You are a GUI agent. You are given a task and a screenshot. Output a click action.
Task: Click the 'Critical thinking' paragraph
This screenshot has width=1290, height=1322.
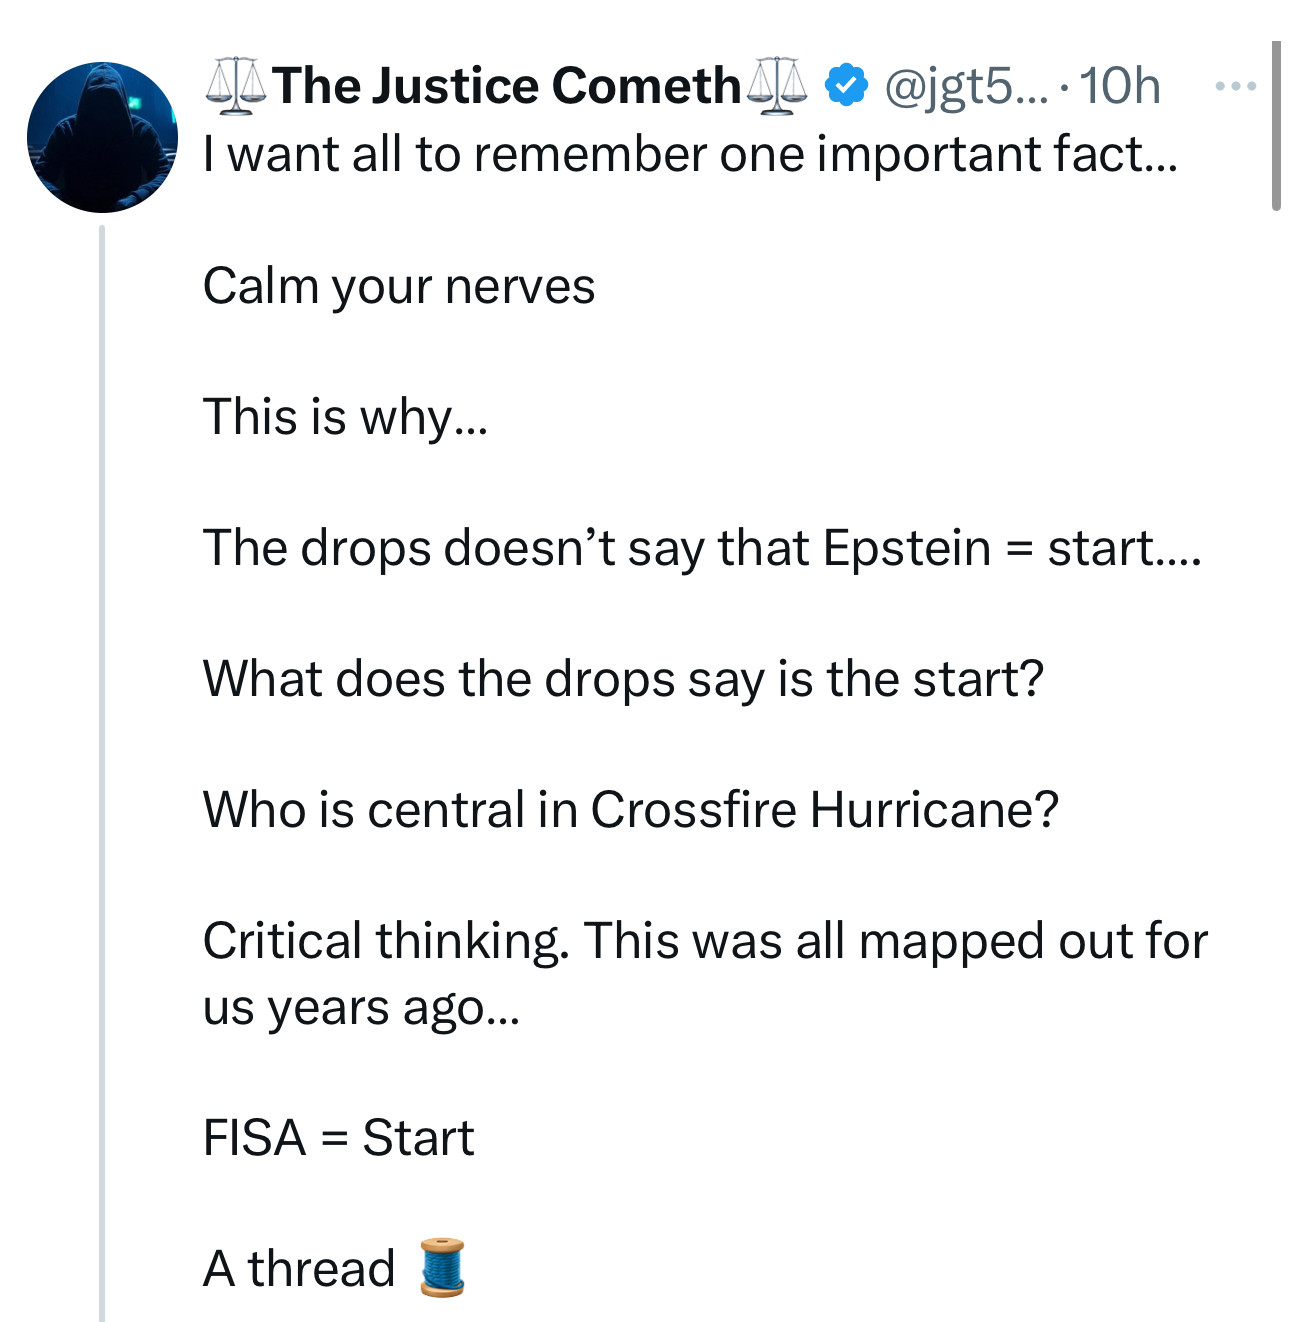(705, 973)
